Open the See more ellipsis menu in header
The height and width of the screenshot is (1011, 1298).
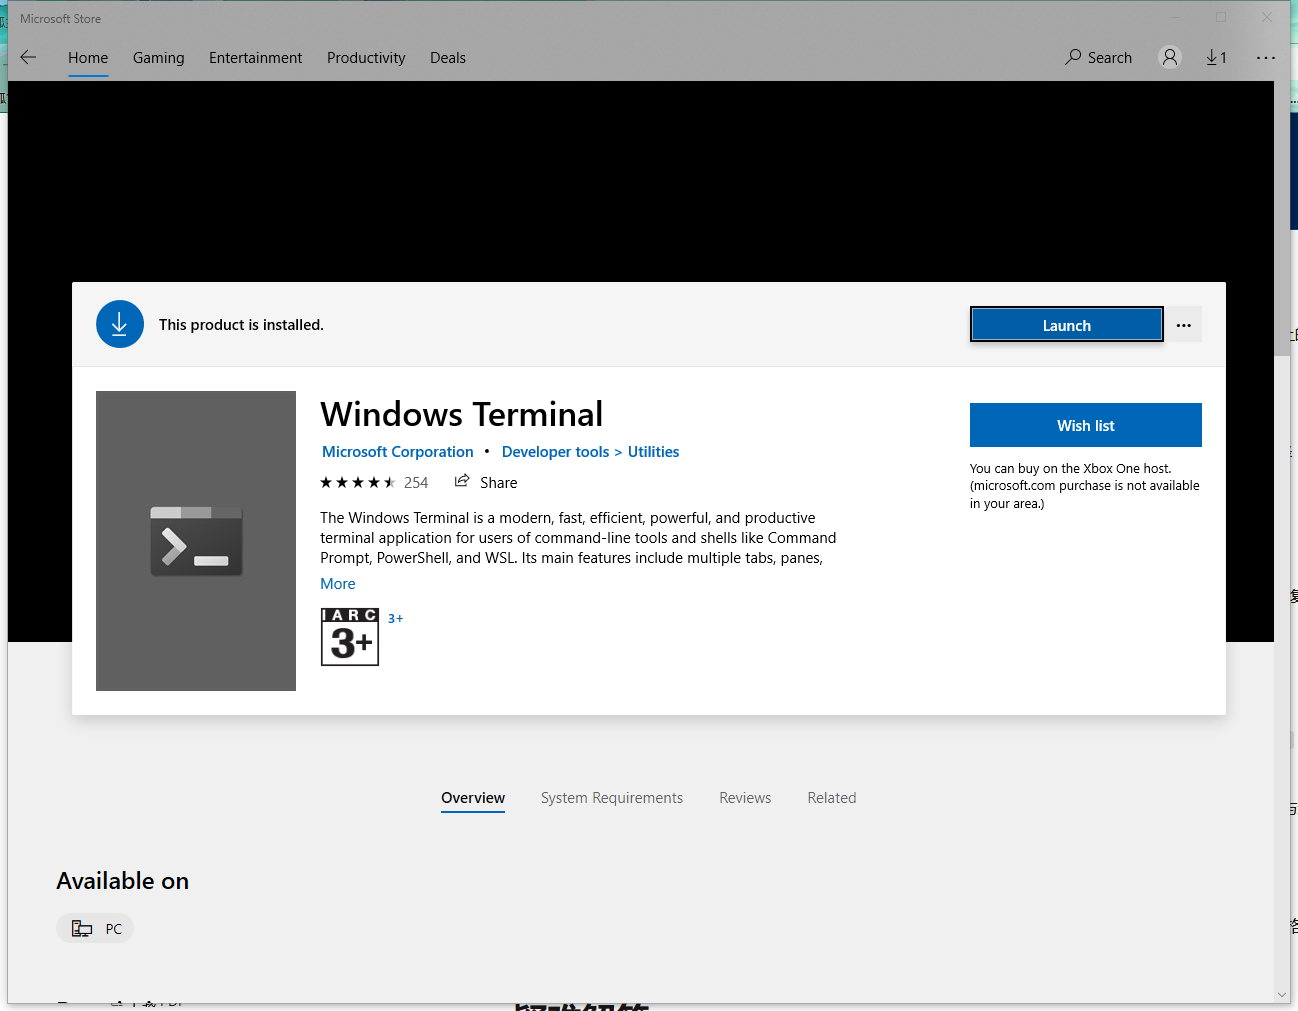1266,57
